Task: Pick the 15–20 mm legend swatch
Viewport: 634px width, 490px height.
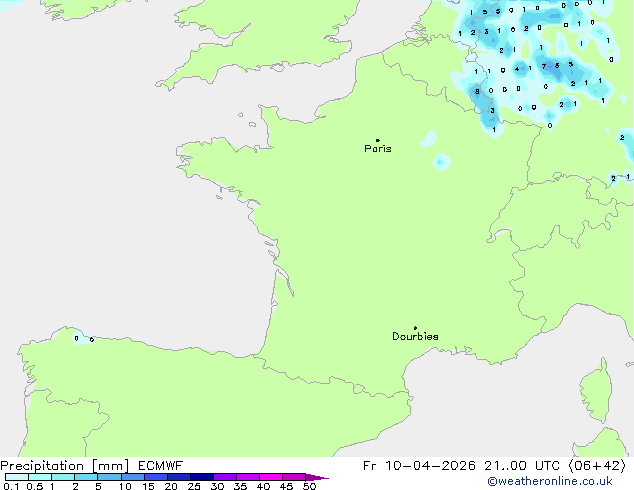Action: coord(156,477)
